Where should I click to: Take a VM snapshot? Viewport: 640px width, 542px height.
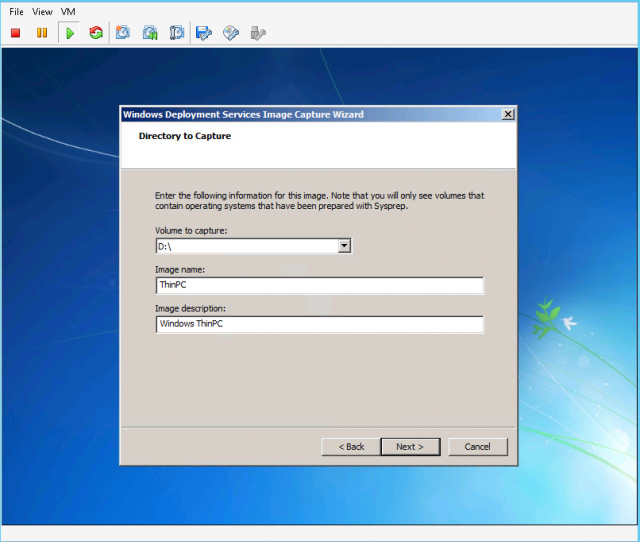[x=123, y=33]
